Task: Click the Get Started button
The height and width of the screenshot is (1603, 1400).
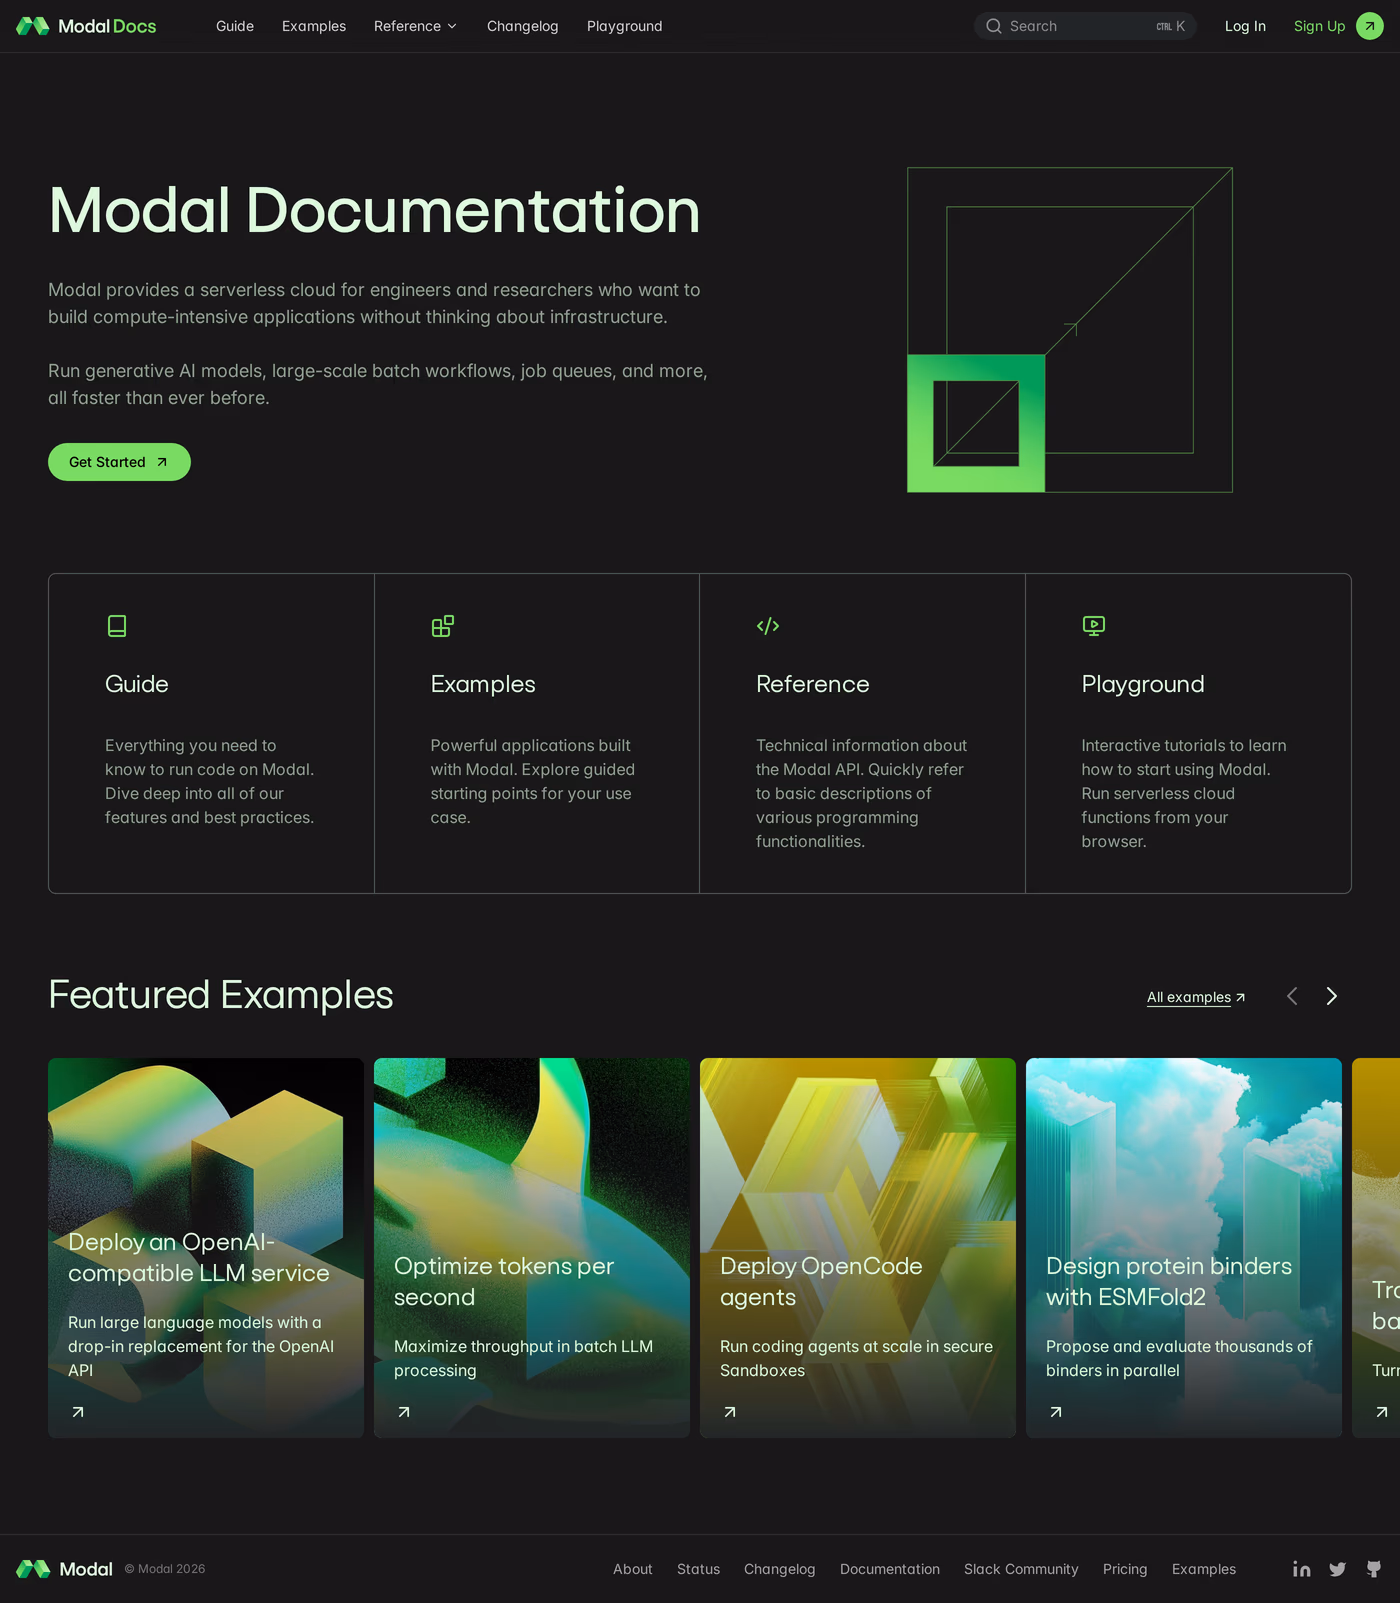Action: click(119, 462)
